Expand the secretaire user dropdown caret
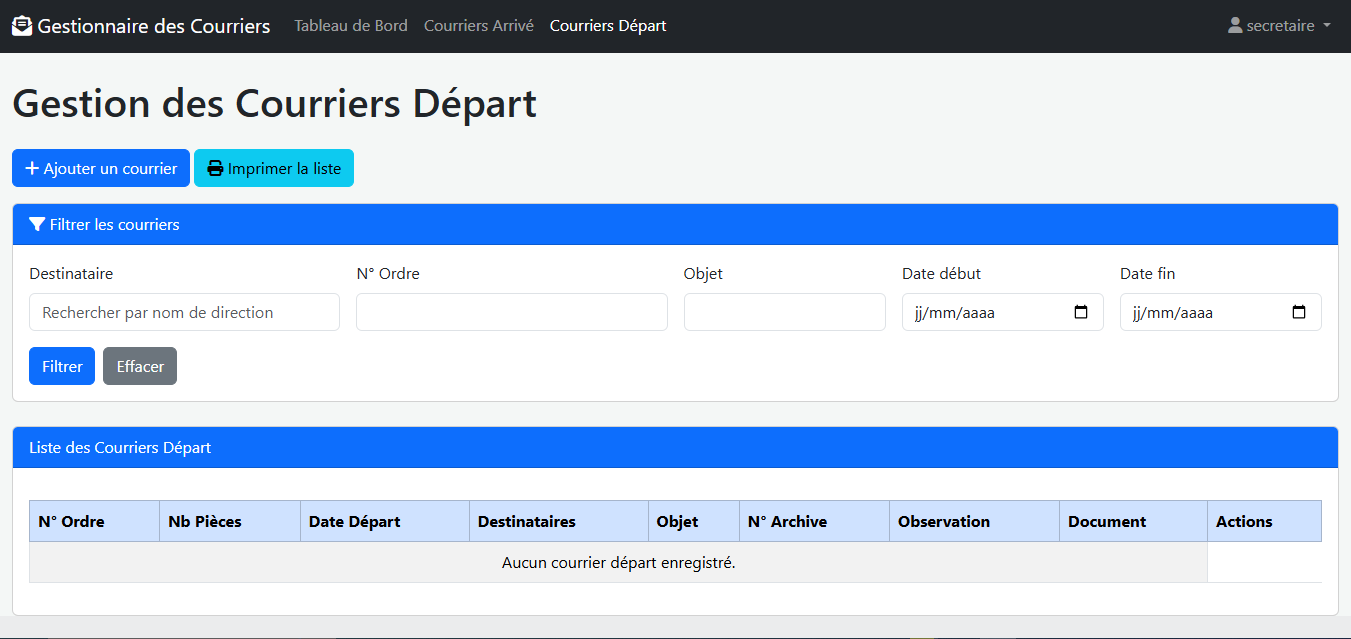The height and width of the screenshot is (639, 1351). point(1327,26)
